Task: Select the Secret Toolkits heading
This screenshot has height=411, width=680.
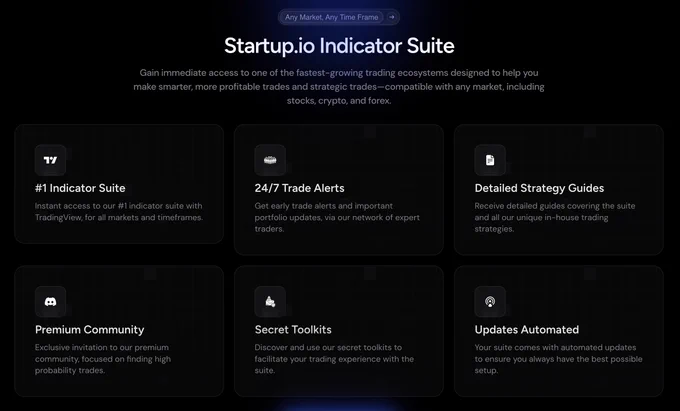Action: 293,329
